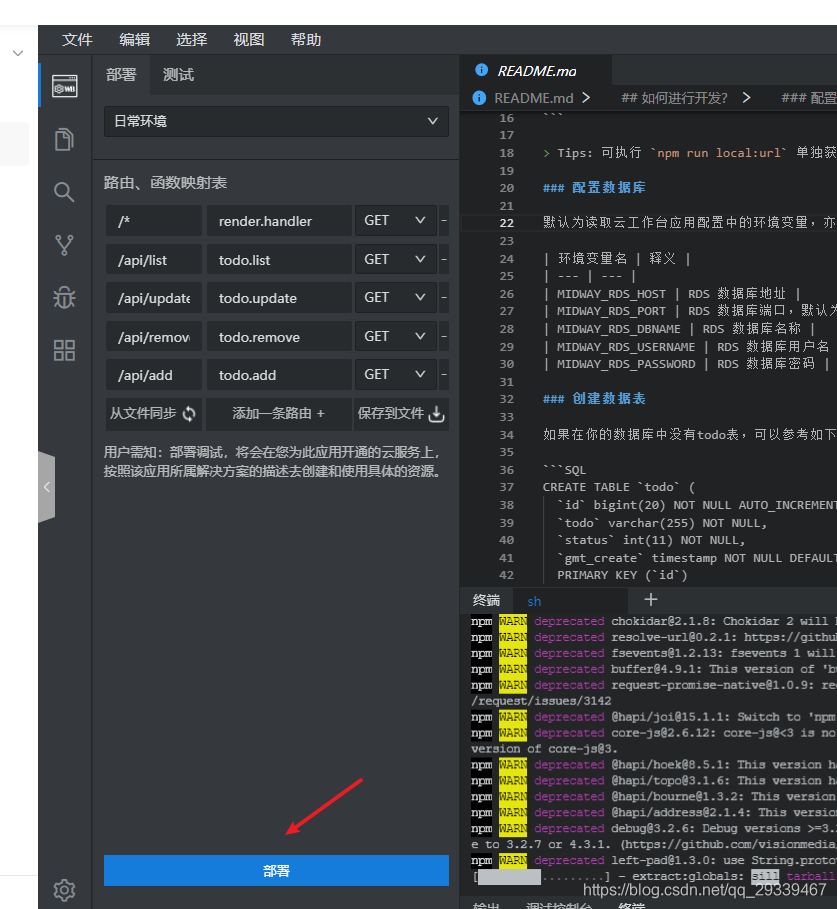Click the /* route path field
The image size is (837, 909).
(154, 220)
